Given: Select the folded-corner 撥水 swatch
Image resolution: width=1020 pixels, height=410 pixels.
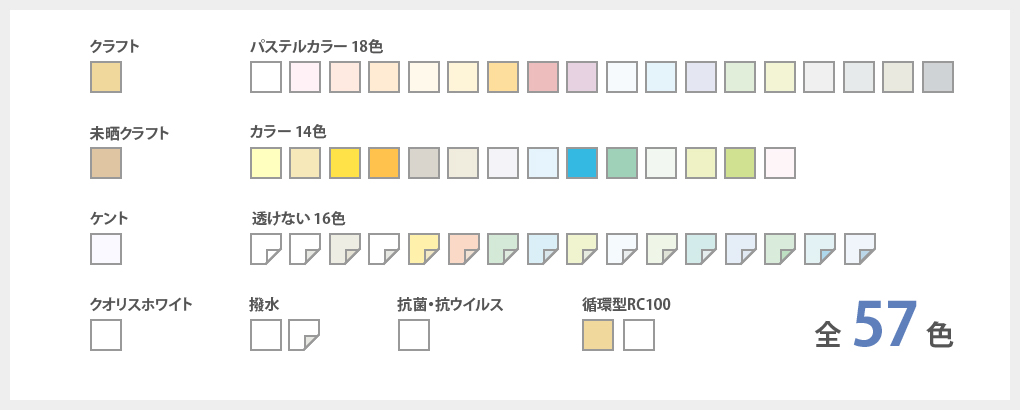Looking at the screenshot, I should 304,335.
